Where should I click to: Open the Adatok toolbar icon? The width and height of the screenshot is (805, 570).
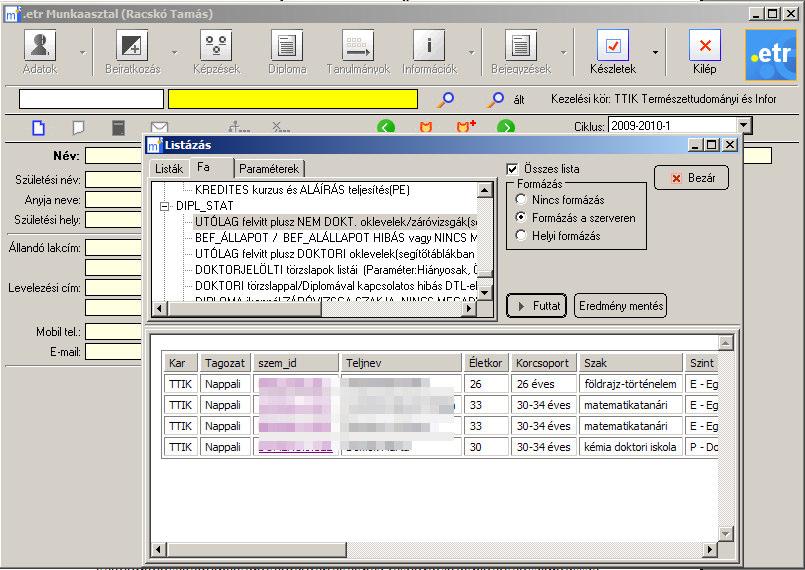click(40, 46)
